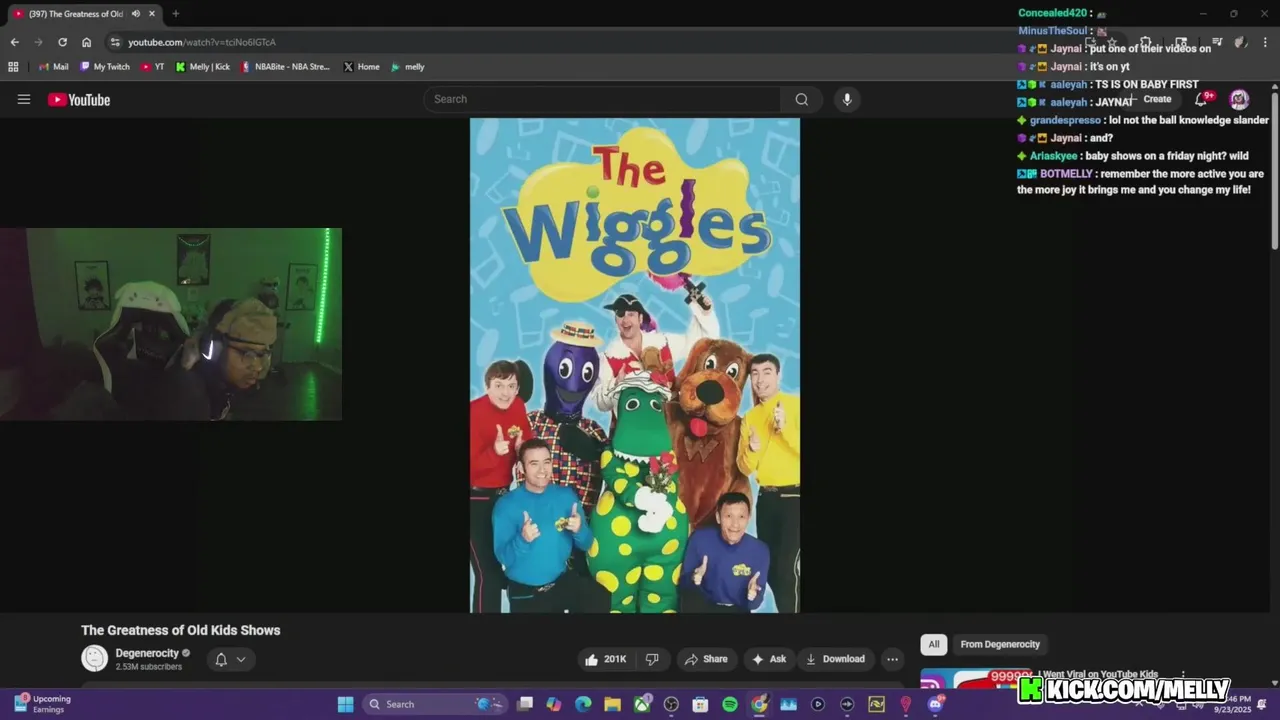Open the browser home page button
The width and height of the screenshot is (1280, 720).
(x=87, y=42)
